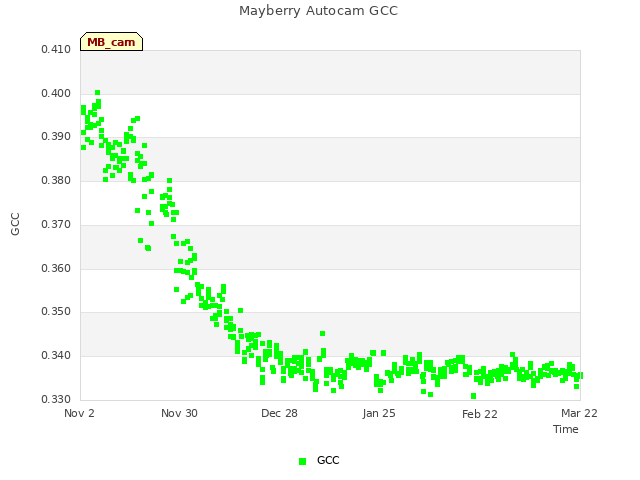640x480 pixels.
Task: Click the 0.330 y-axis label
Action: [x=56, y=399]
